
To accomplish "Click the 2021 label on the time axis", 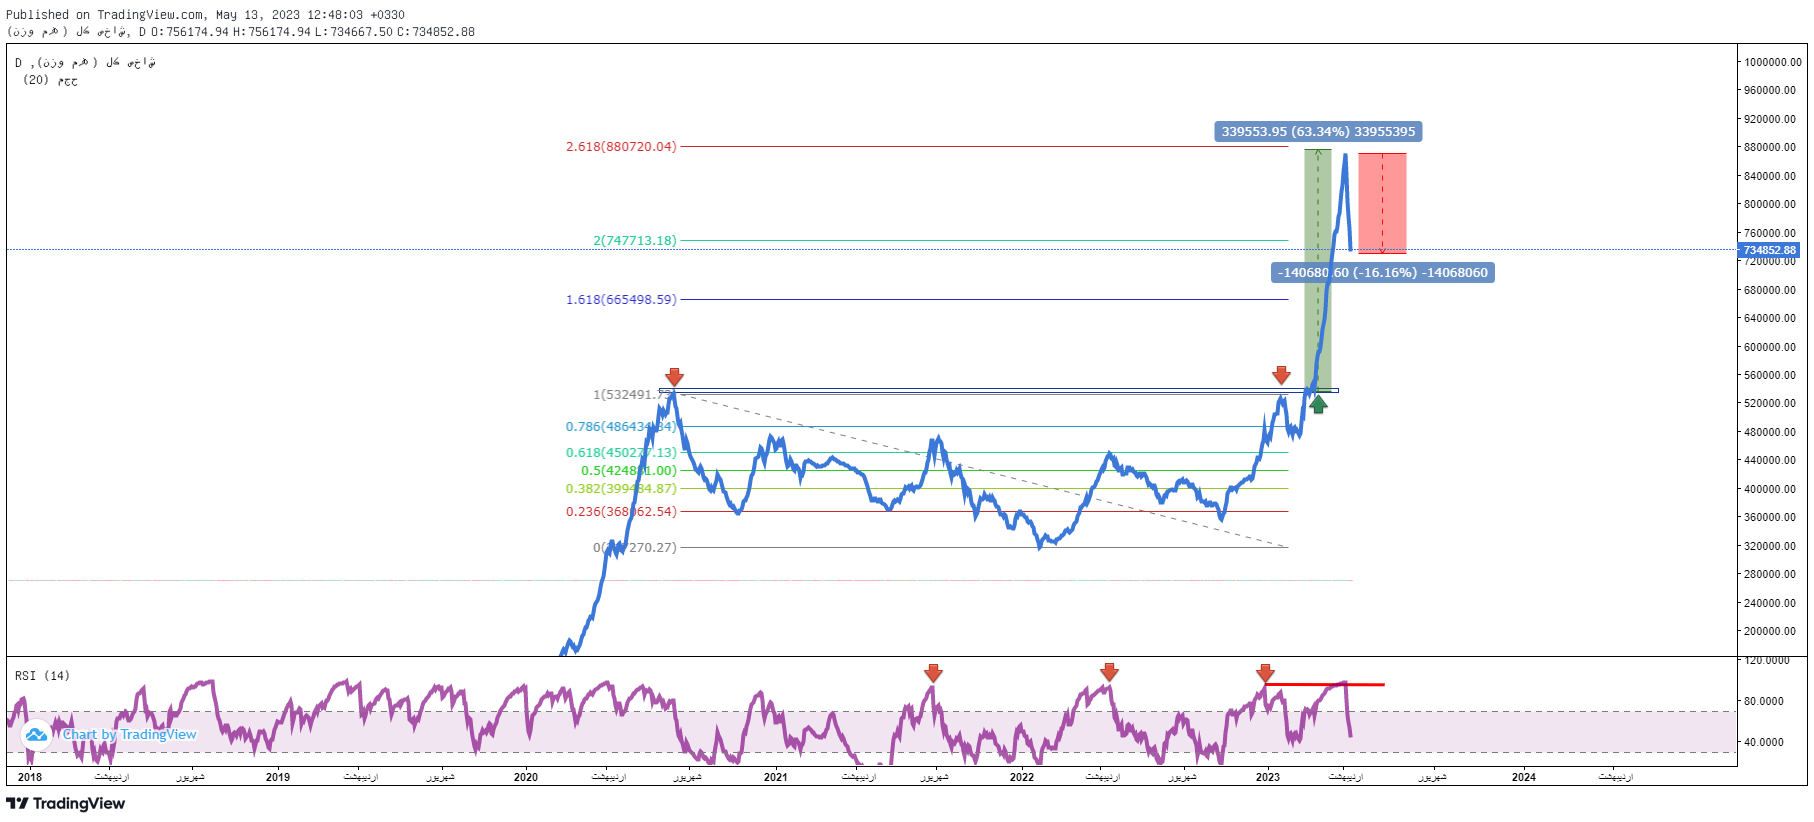I will coord(775,777).
